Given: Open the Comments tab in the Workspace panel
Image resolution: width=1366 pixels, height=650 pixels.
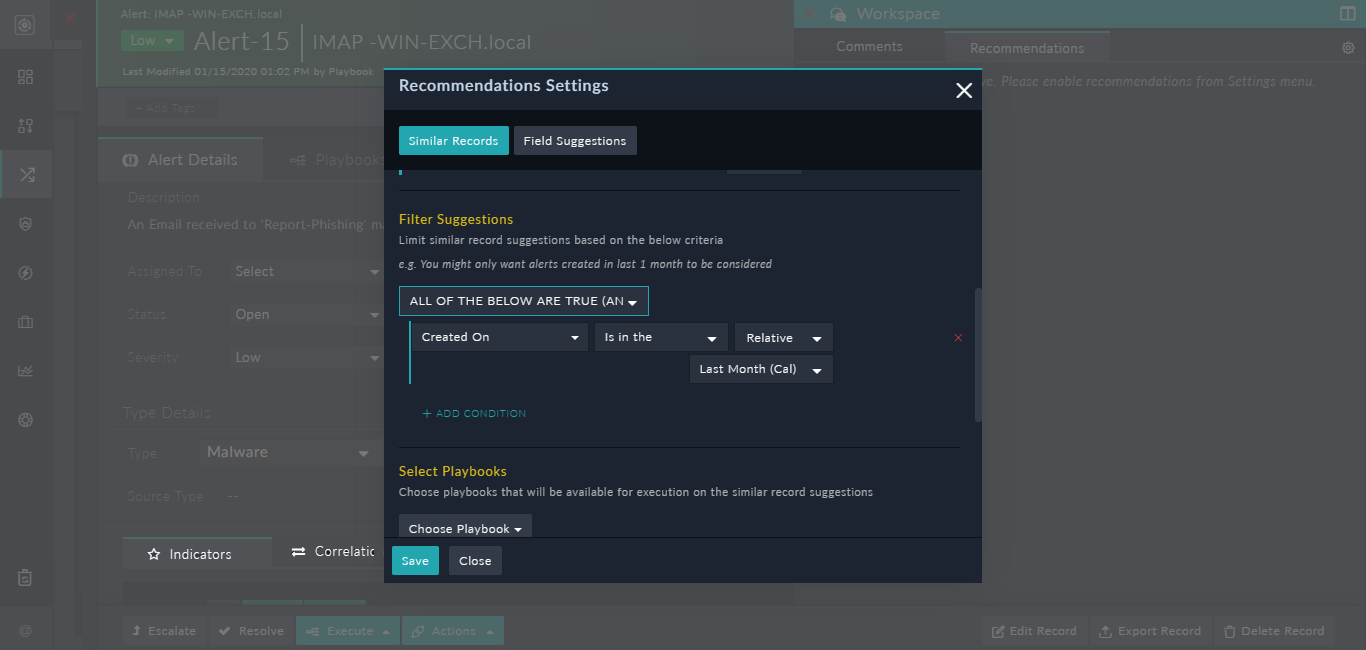Looking at the screenshot, I should (868, 46).
